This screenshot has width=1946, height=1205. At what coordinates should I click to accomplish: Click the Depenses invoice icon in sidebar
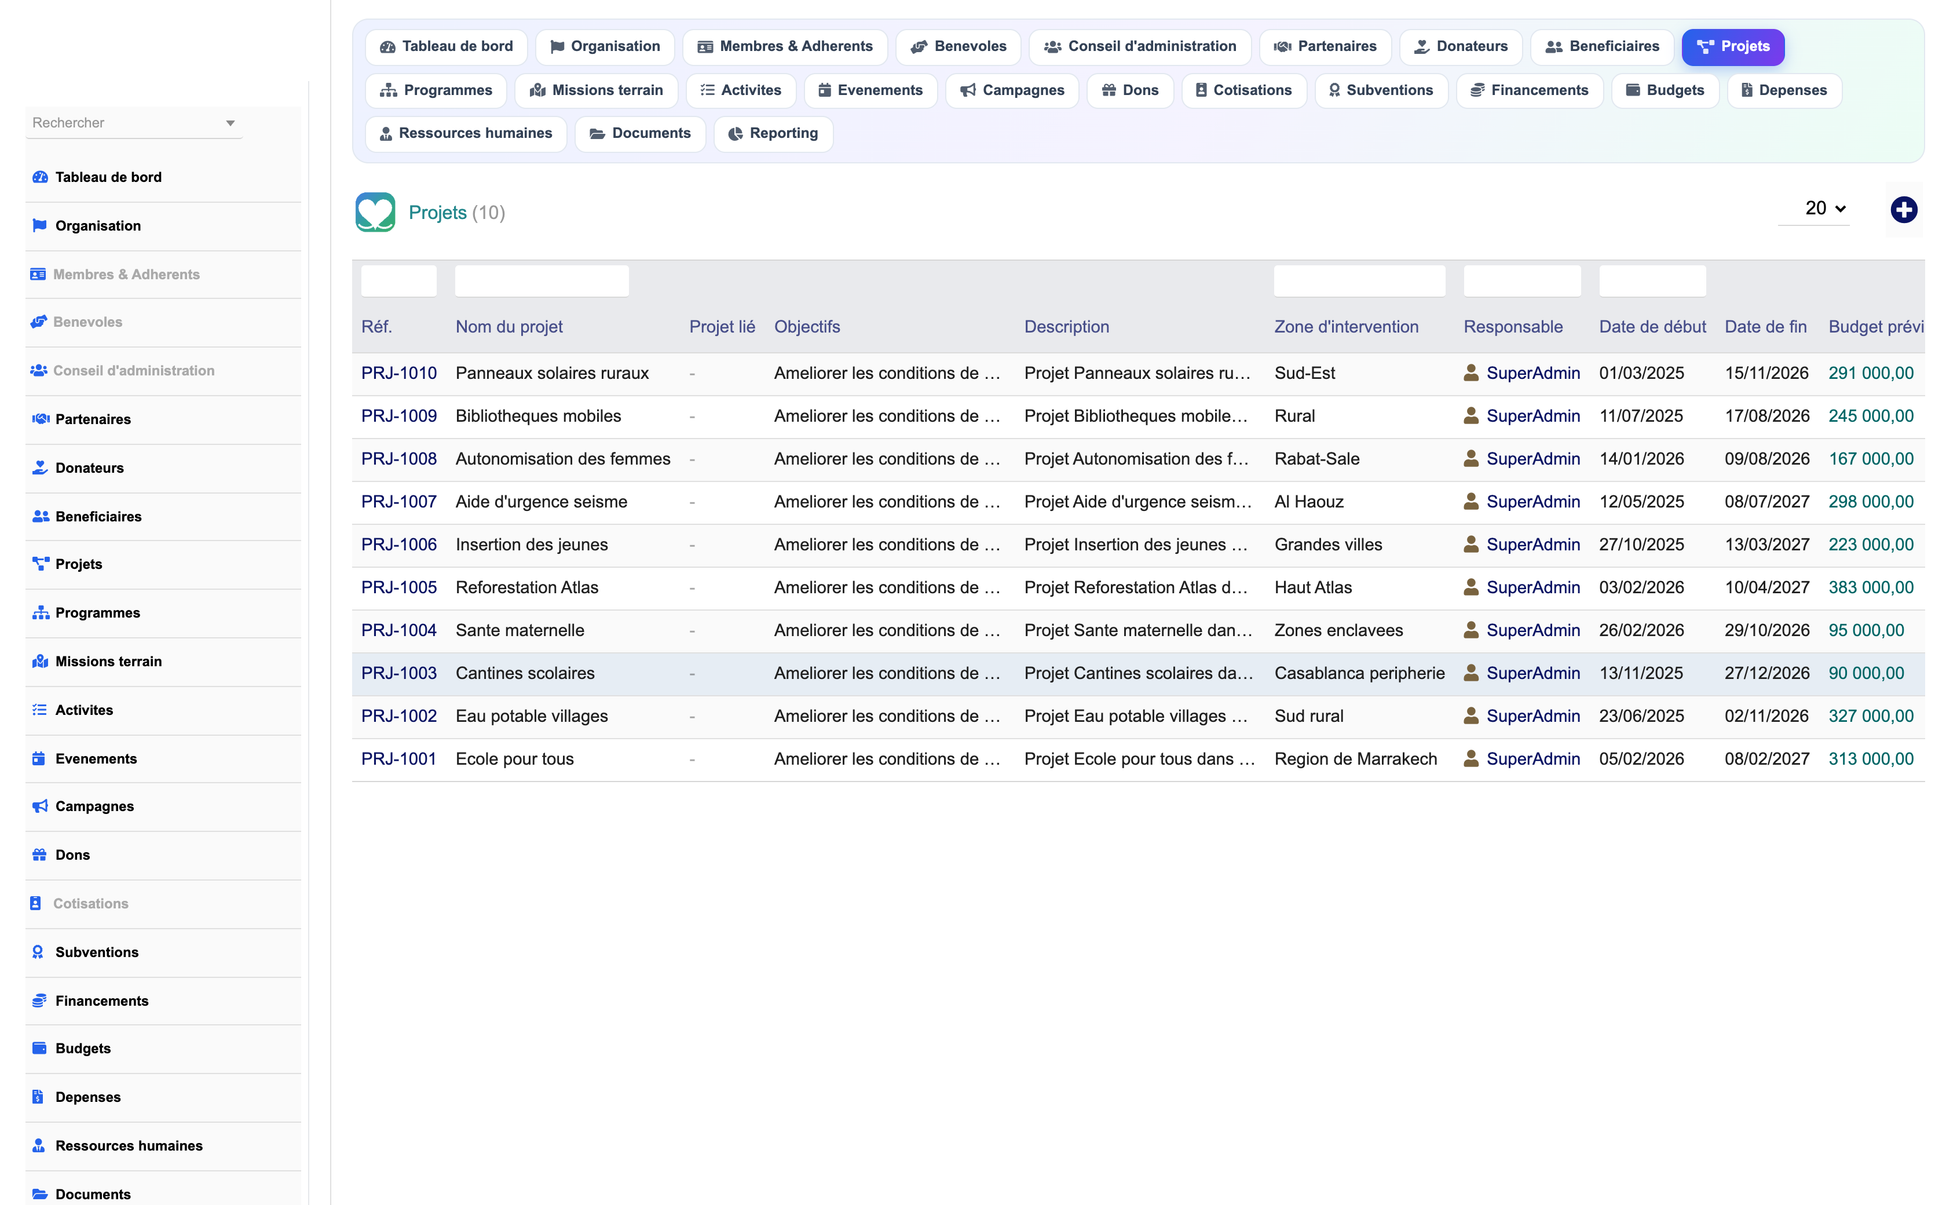[x=38, y=1097]
